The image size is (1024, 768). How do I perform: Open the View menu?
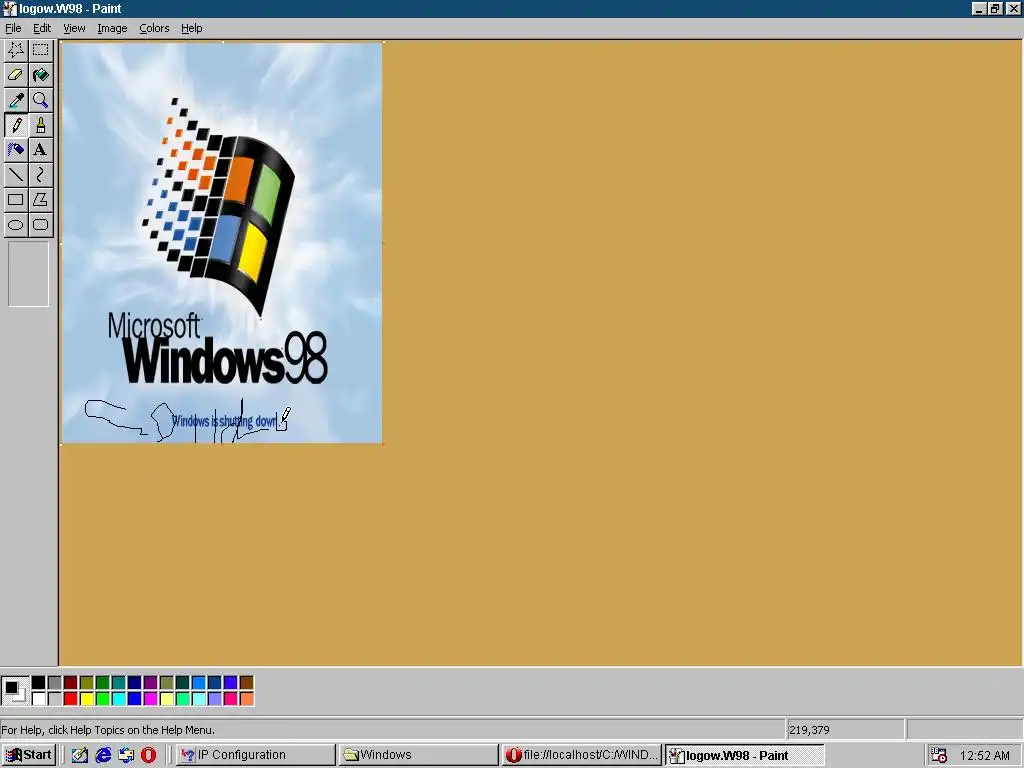tap(74, 28)
